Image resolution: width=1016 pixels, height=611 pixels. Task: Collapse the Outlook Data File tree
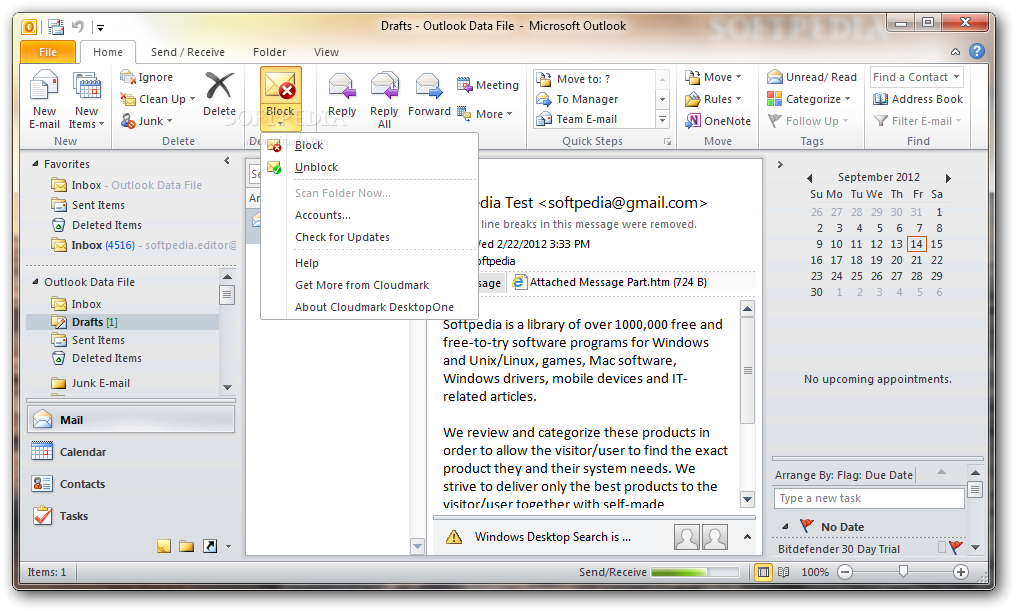click(x=36, y=282)
